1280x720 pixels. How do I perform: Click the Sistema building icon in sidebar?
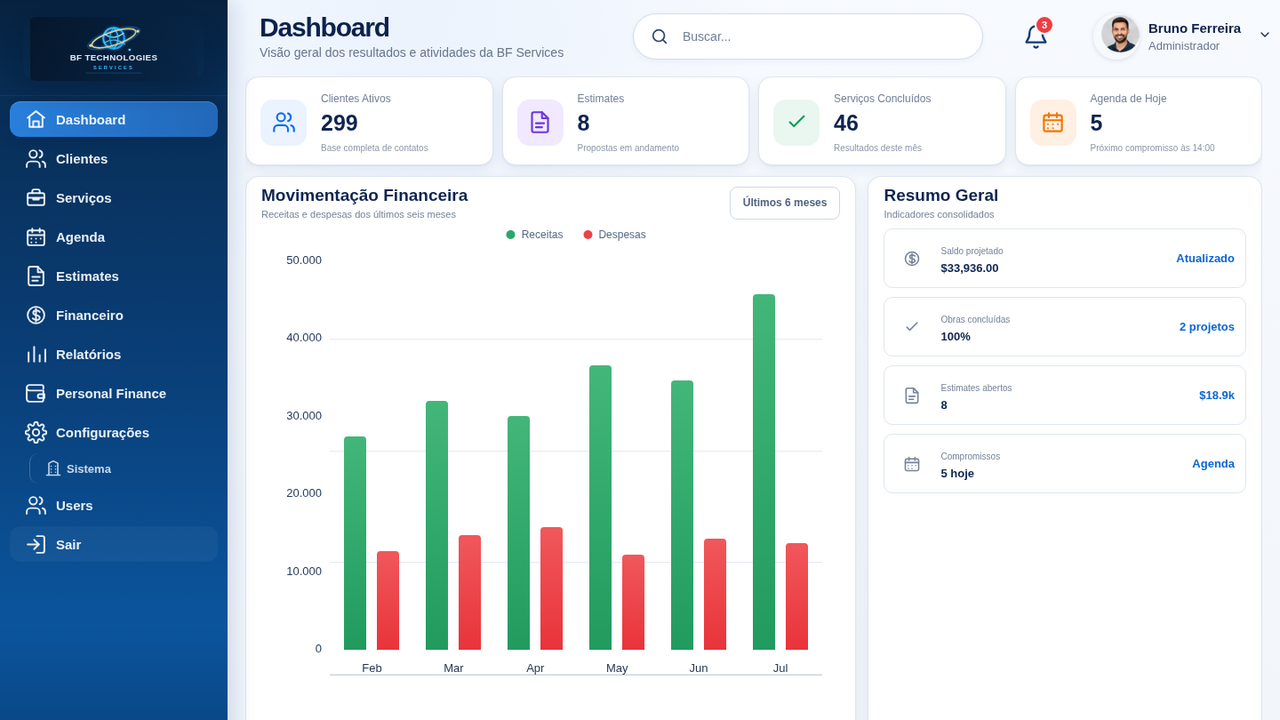click(53, 469)
